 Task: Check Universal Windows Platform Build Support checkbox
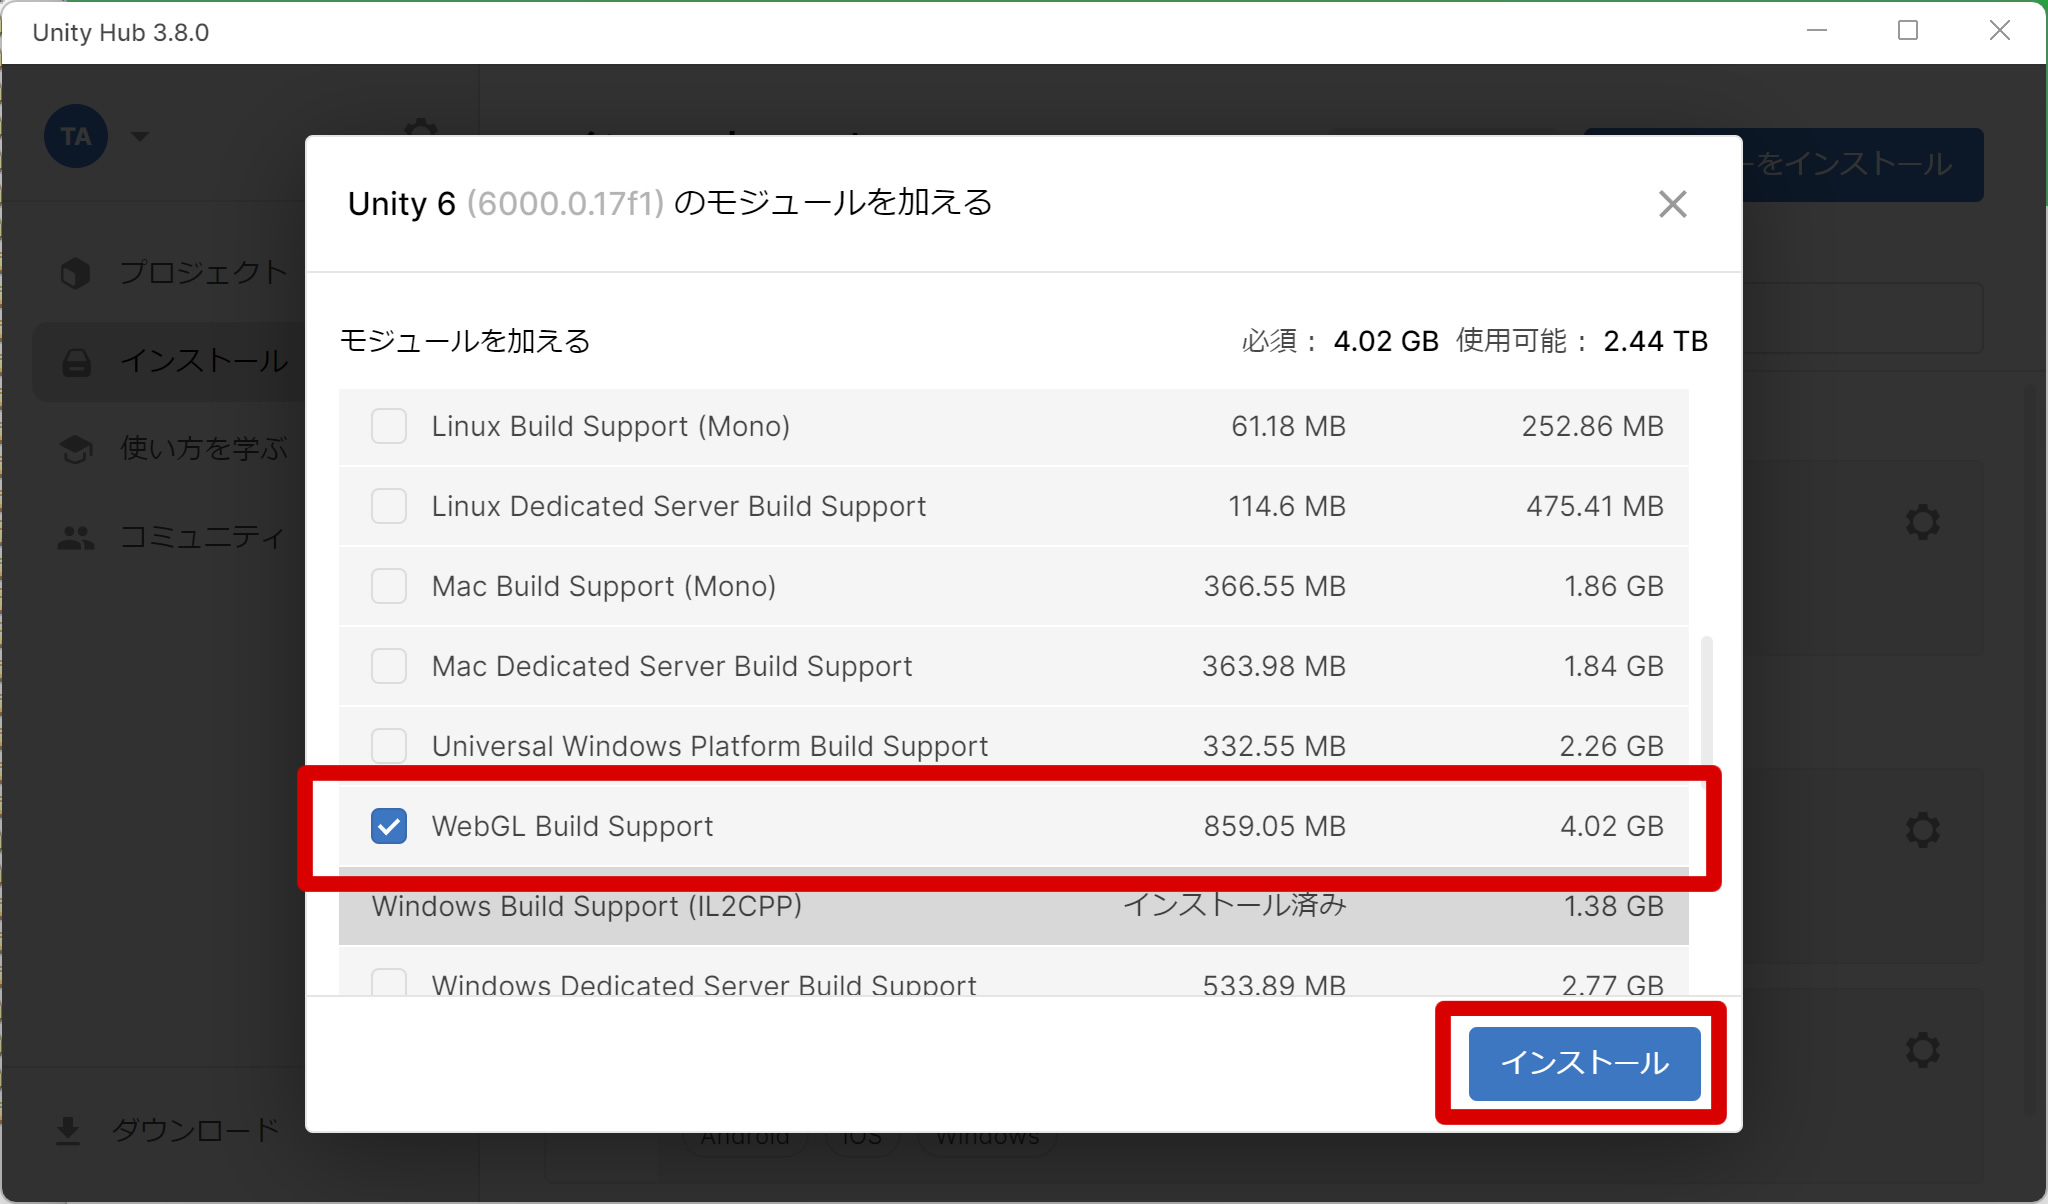point(388,746)
